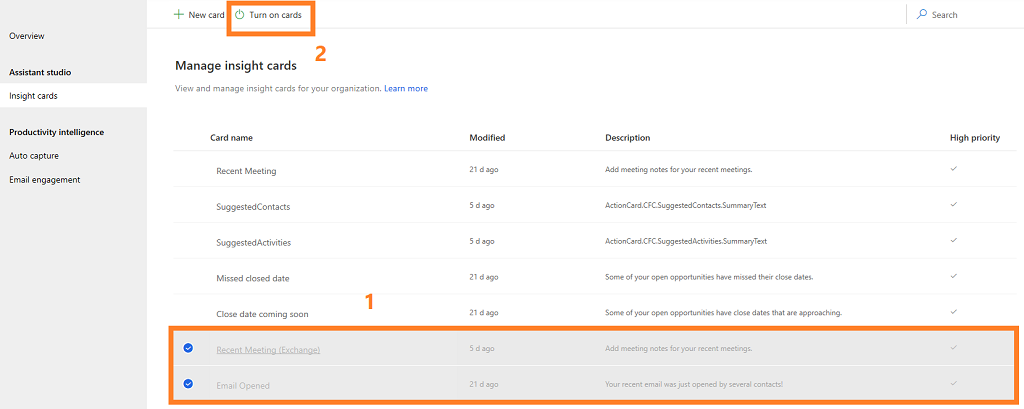The image size is (1024, 409).
Task: Follow the Learn more link
Action: [405, 89]
